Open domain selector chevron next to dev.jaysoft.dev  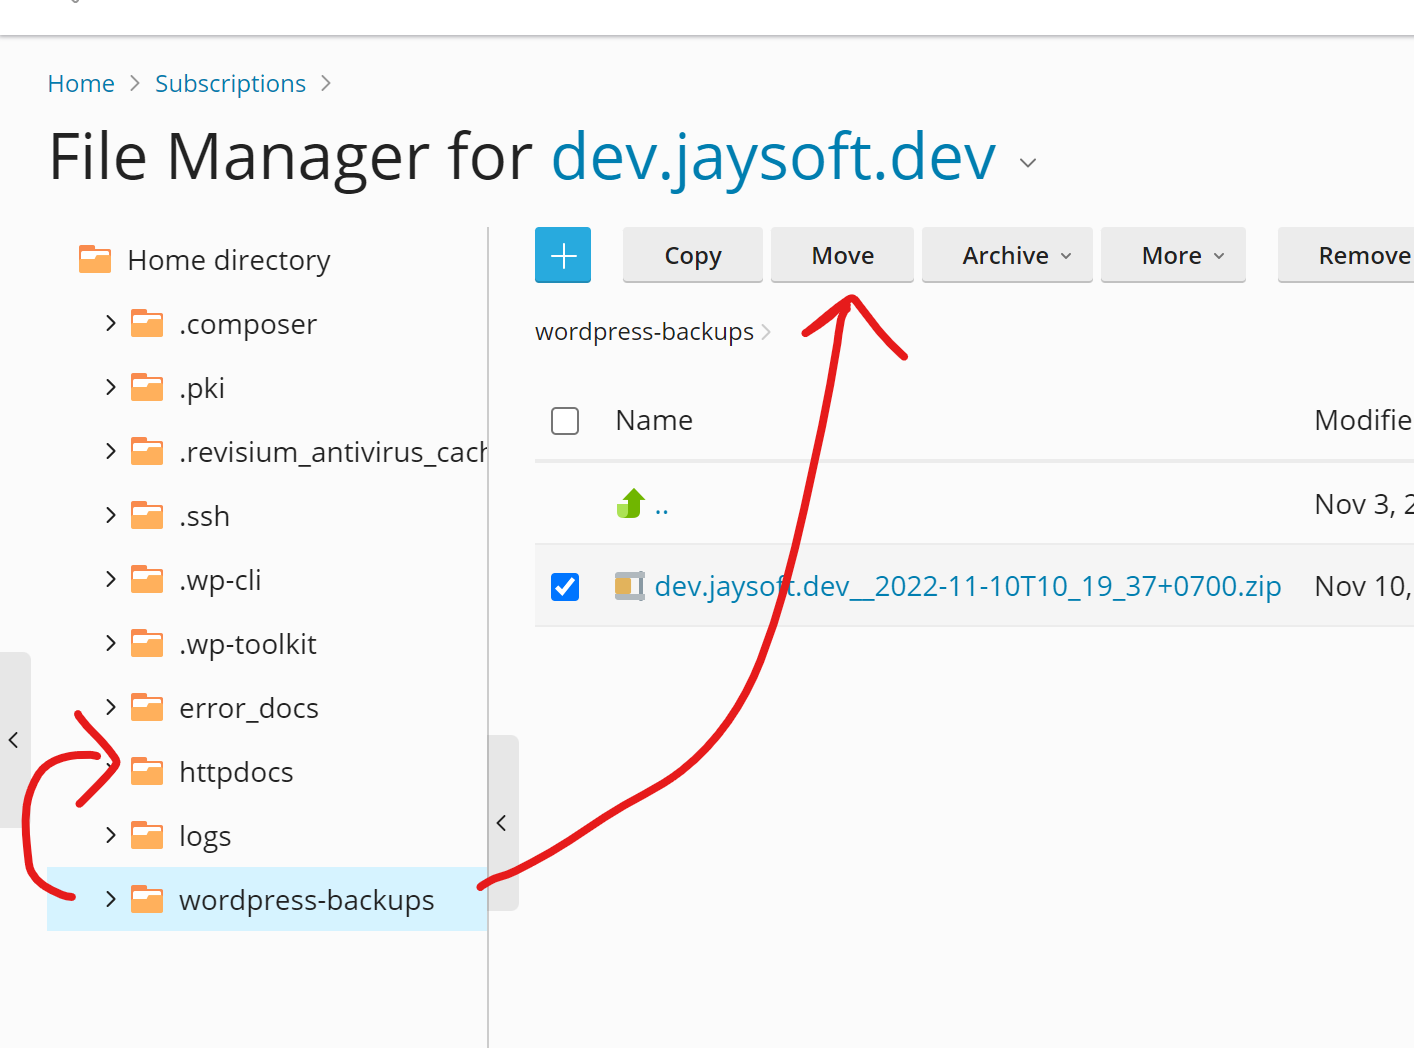point(1027,162)
